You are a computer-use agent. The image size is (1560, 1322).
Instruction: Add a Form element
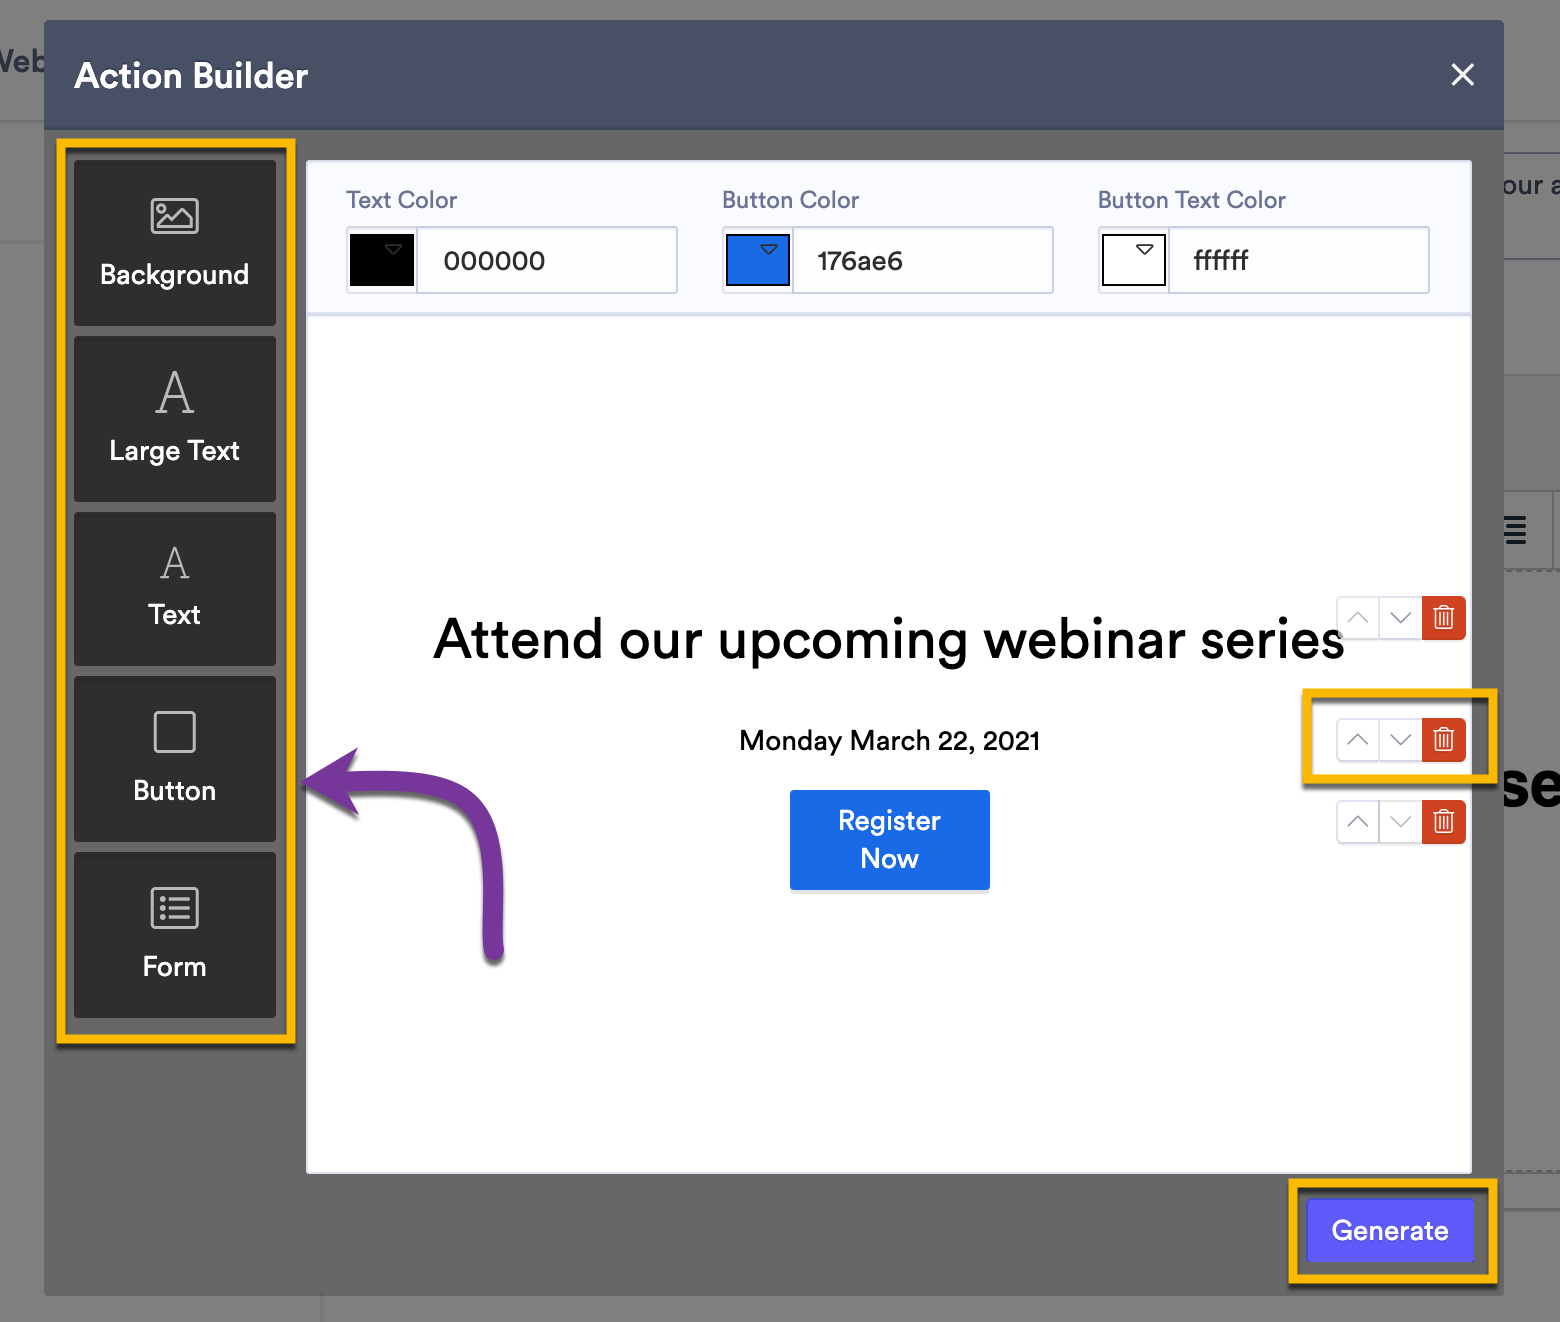click(x=175, y=935)
